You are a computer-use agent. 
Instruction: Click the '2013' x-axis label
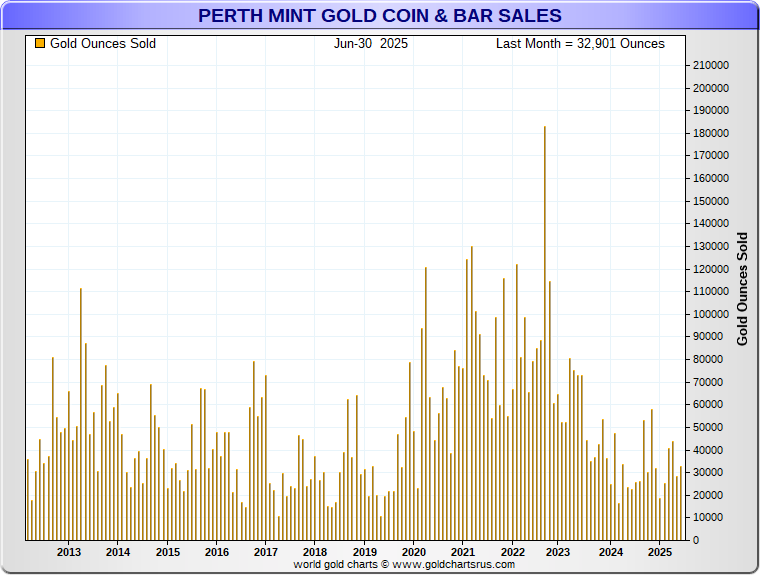point(69,552)
